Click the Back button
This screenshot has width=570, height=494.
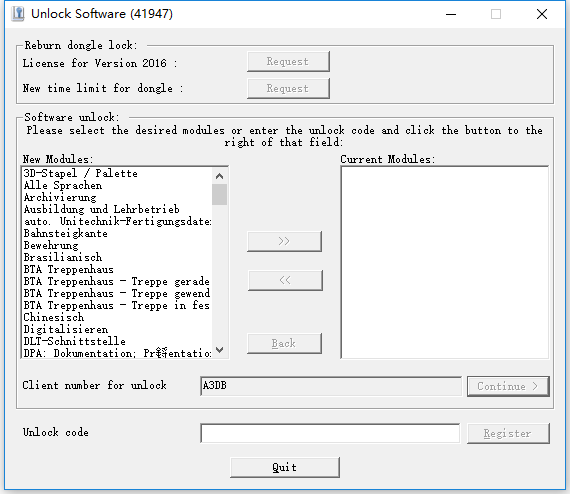pyautogui.click(x=284, y=343)
